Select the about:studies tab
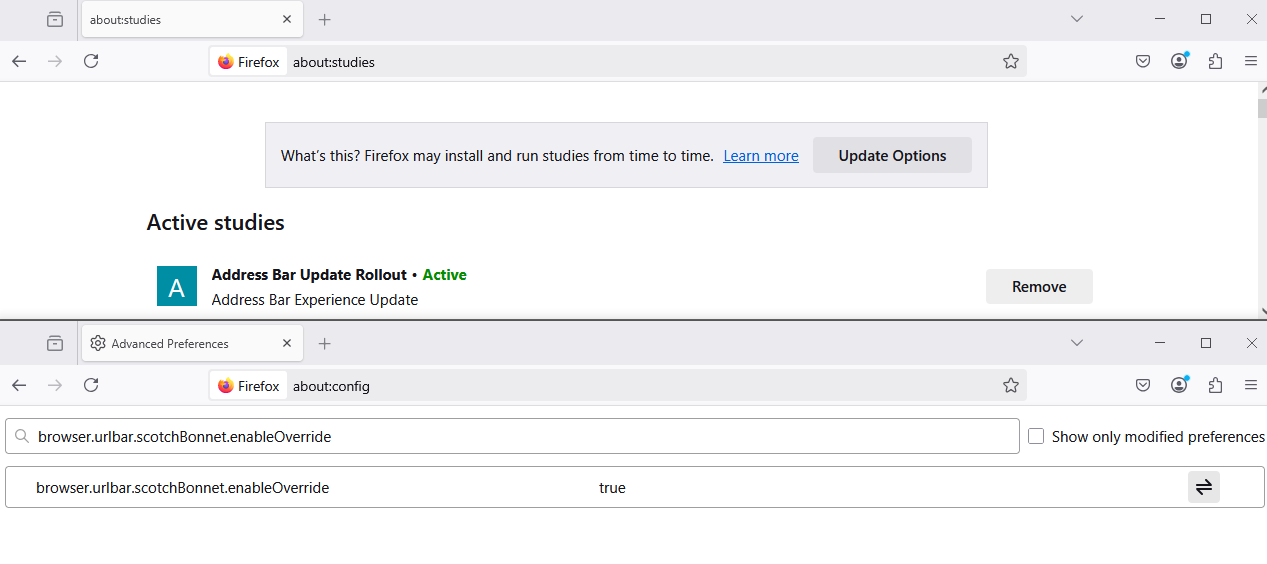 192,19
